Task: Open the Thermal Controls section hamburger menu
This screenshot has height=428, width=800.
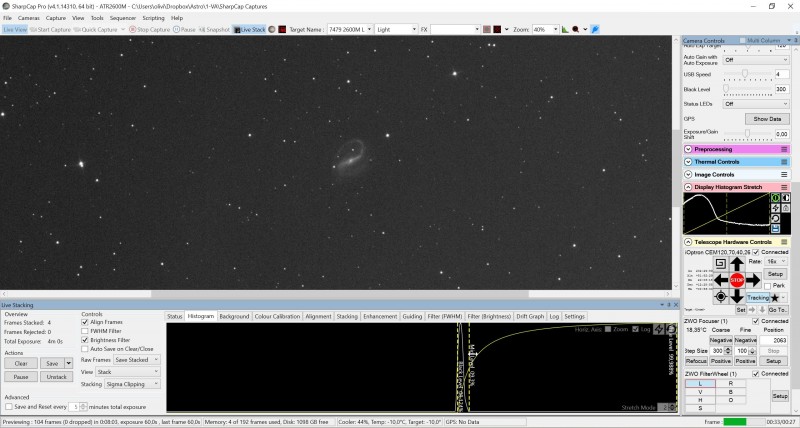Action: [x=784, y=162]
